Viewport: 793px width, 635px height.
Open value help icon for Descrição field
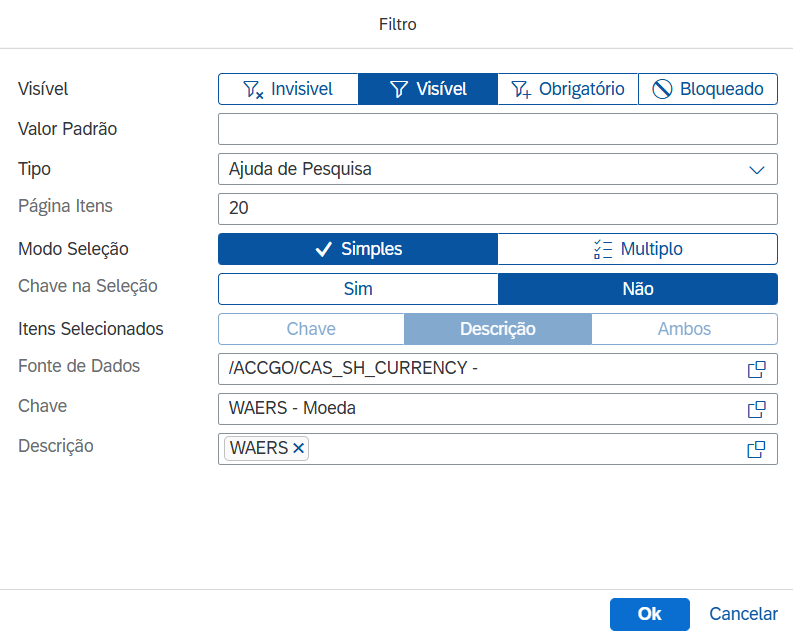(x=756, y=449)
